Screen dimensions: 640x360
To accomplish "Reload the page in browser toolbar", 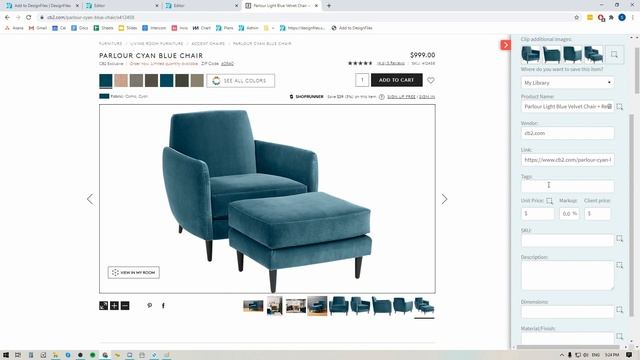I will (29, 18).
